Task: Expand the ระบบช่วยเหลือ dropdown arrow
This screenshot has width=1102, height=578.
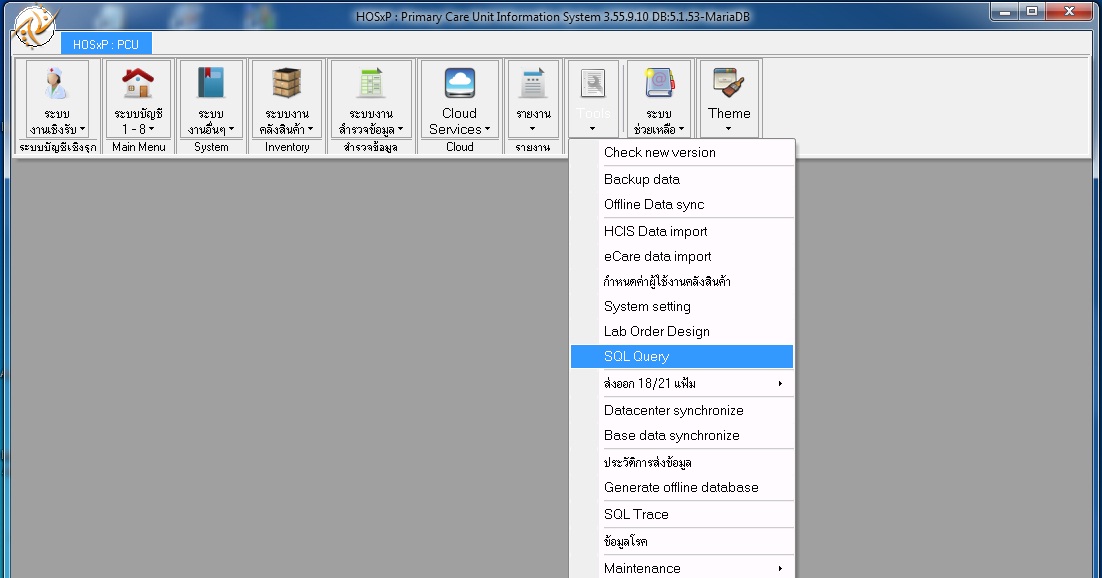Action: (681, 129)
